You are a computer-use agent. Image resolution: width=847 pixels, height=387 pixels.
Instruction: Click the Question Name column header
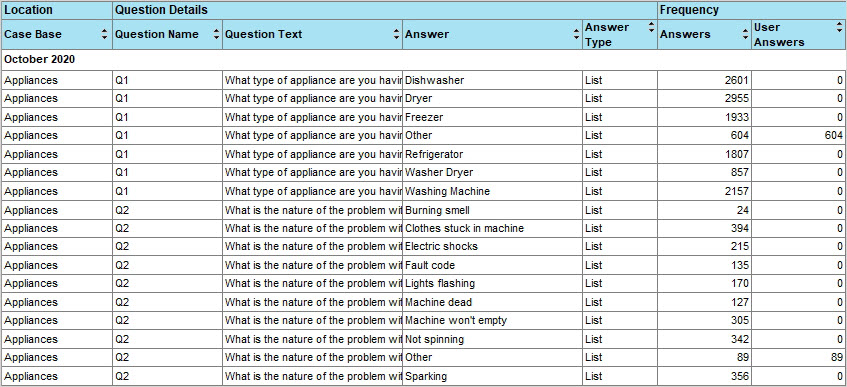click(x=167, y=35)
